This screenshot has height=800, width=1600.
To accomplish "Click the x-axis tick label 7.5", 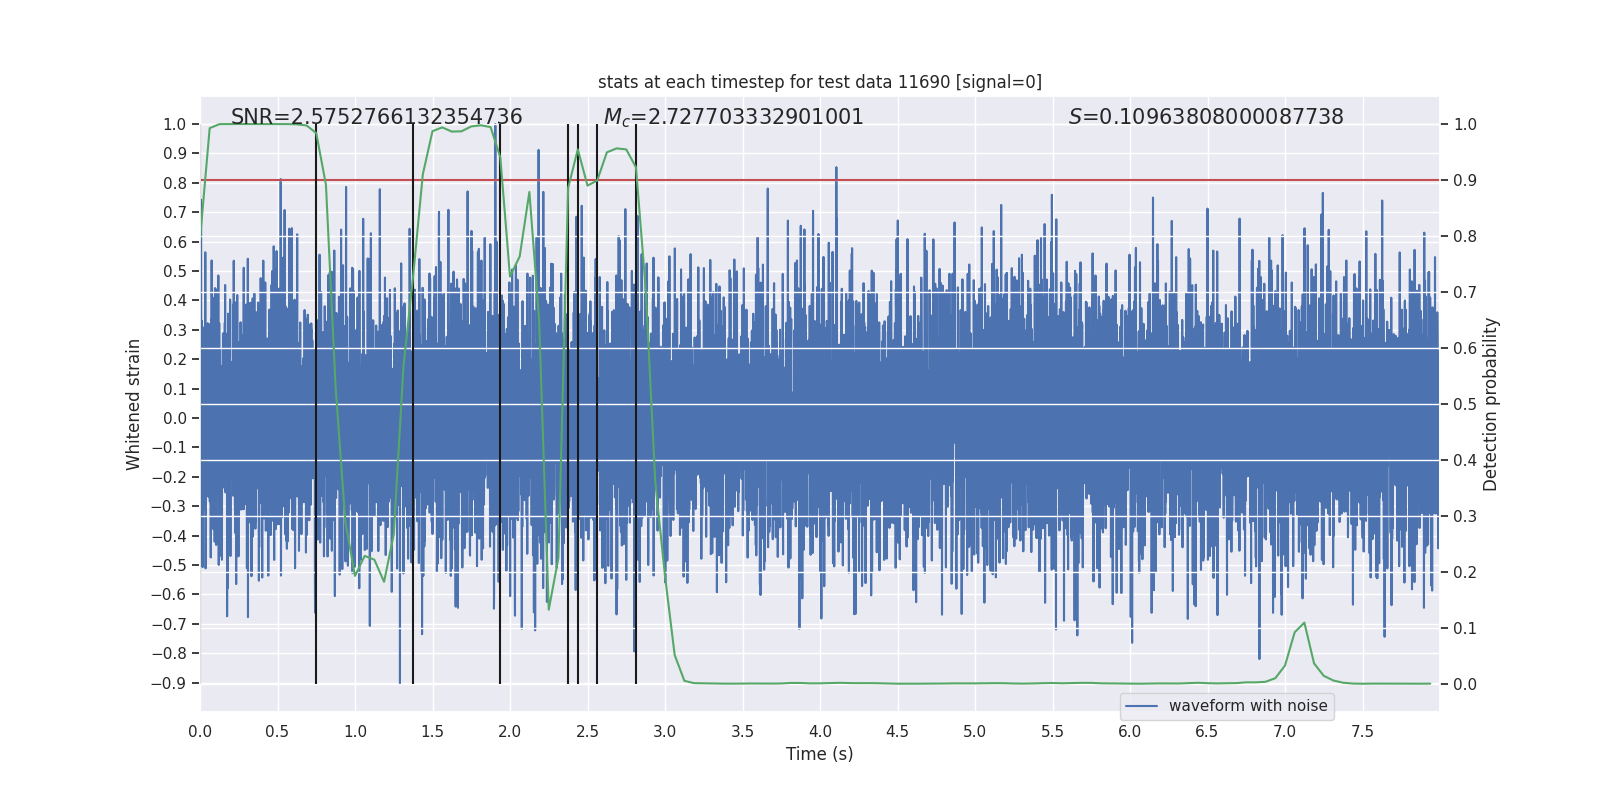I will [1362, 731].
